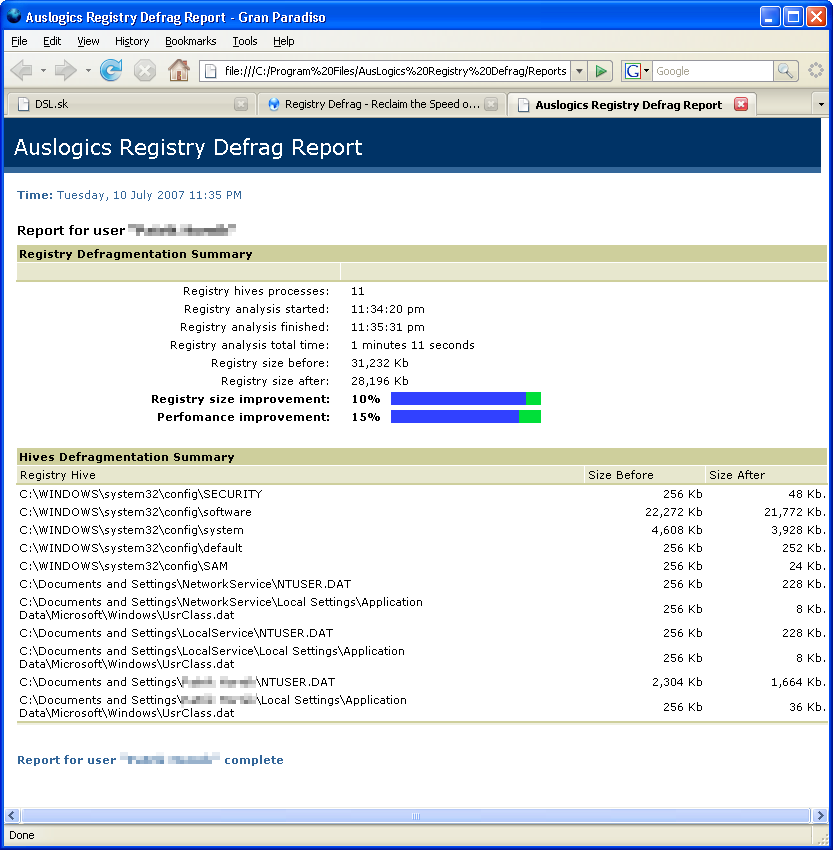Click the Forward navigation arrow
The image size is (833, 850).
[x=66, y=70]
